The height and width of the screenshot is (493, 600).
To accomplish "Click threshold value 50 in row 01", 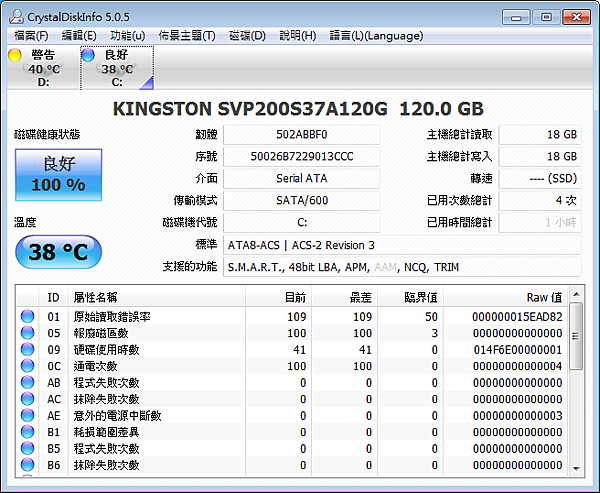I will coord(431,317).
